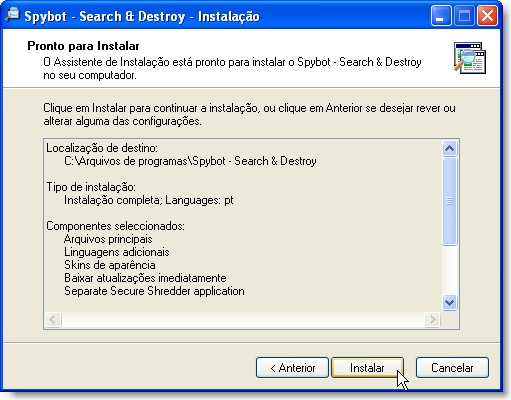511x400 pixels.
Task: Click the summary box scroll down arrow
Action: 449,303
